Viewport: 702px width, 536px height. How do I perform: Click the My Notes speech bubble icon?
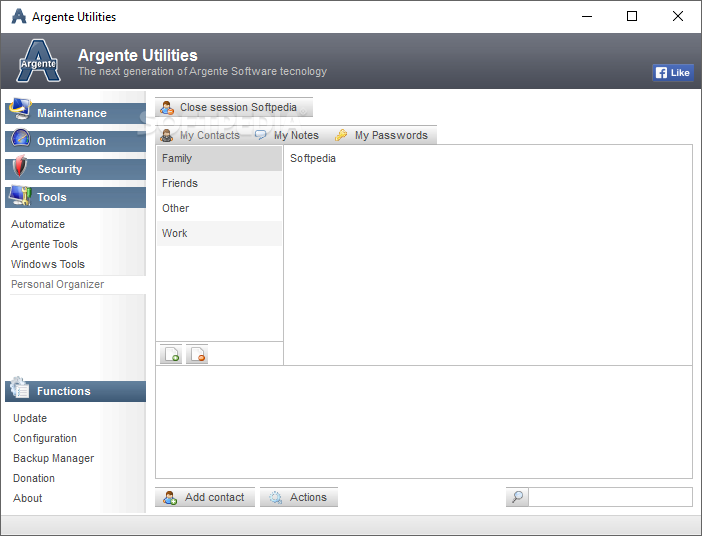pos(261,135)
